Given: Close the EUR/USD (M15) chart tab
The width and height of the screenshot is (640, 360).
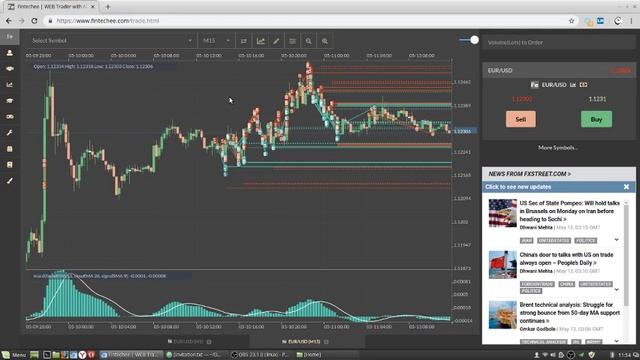Looking at the screenshot, I should [x=326, y=342].
